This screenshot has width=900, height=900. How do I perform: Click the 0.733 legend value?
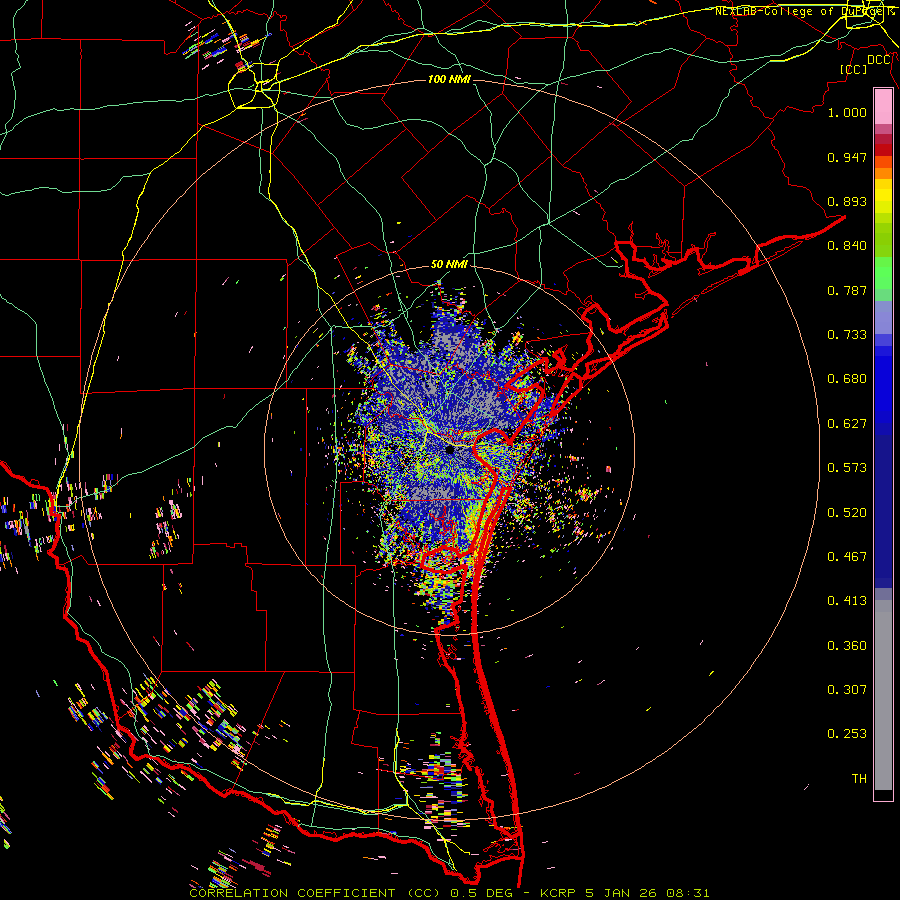(x=847, y=335)
